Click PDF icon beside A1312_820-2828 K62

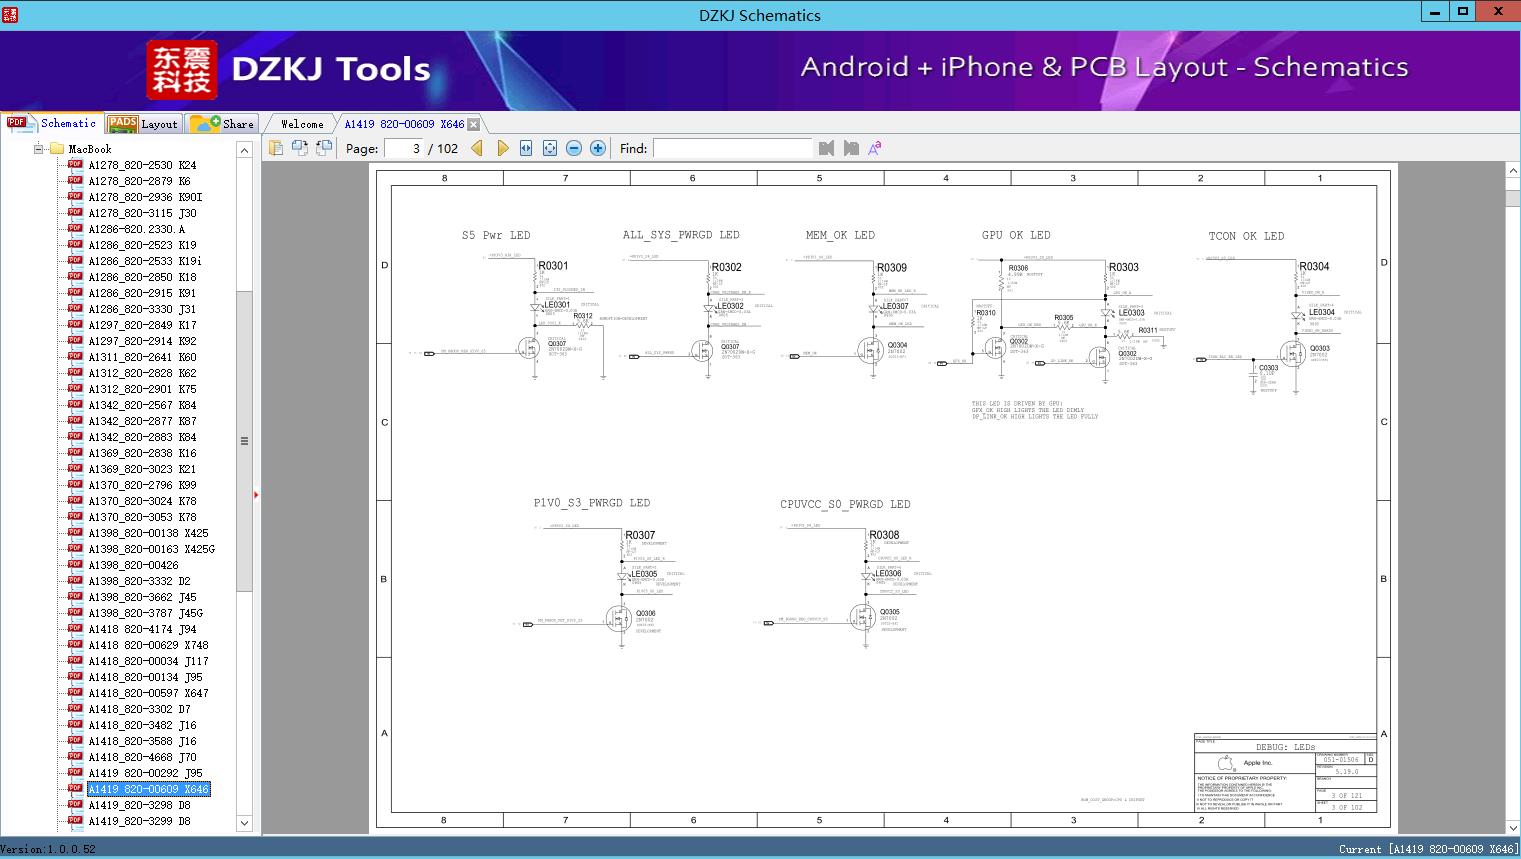point(75,372)
